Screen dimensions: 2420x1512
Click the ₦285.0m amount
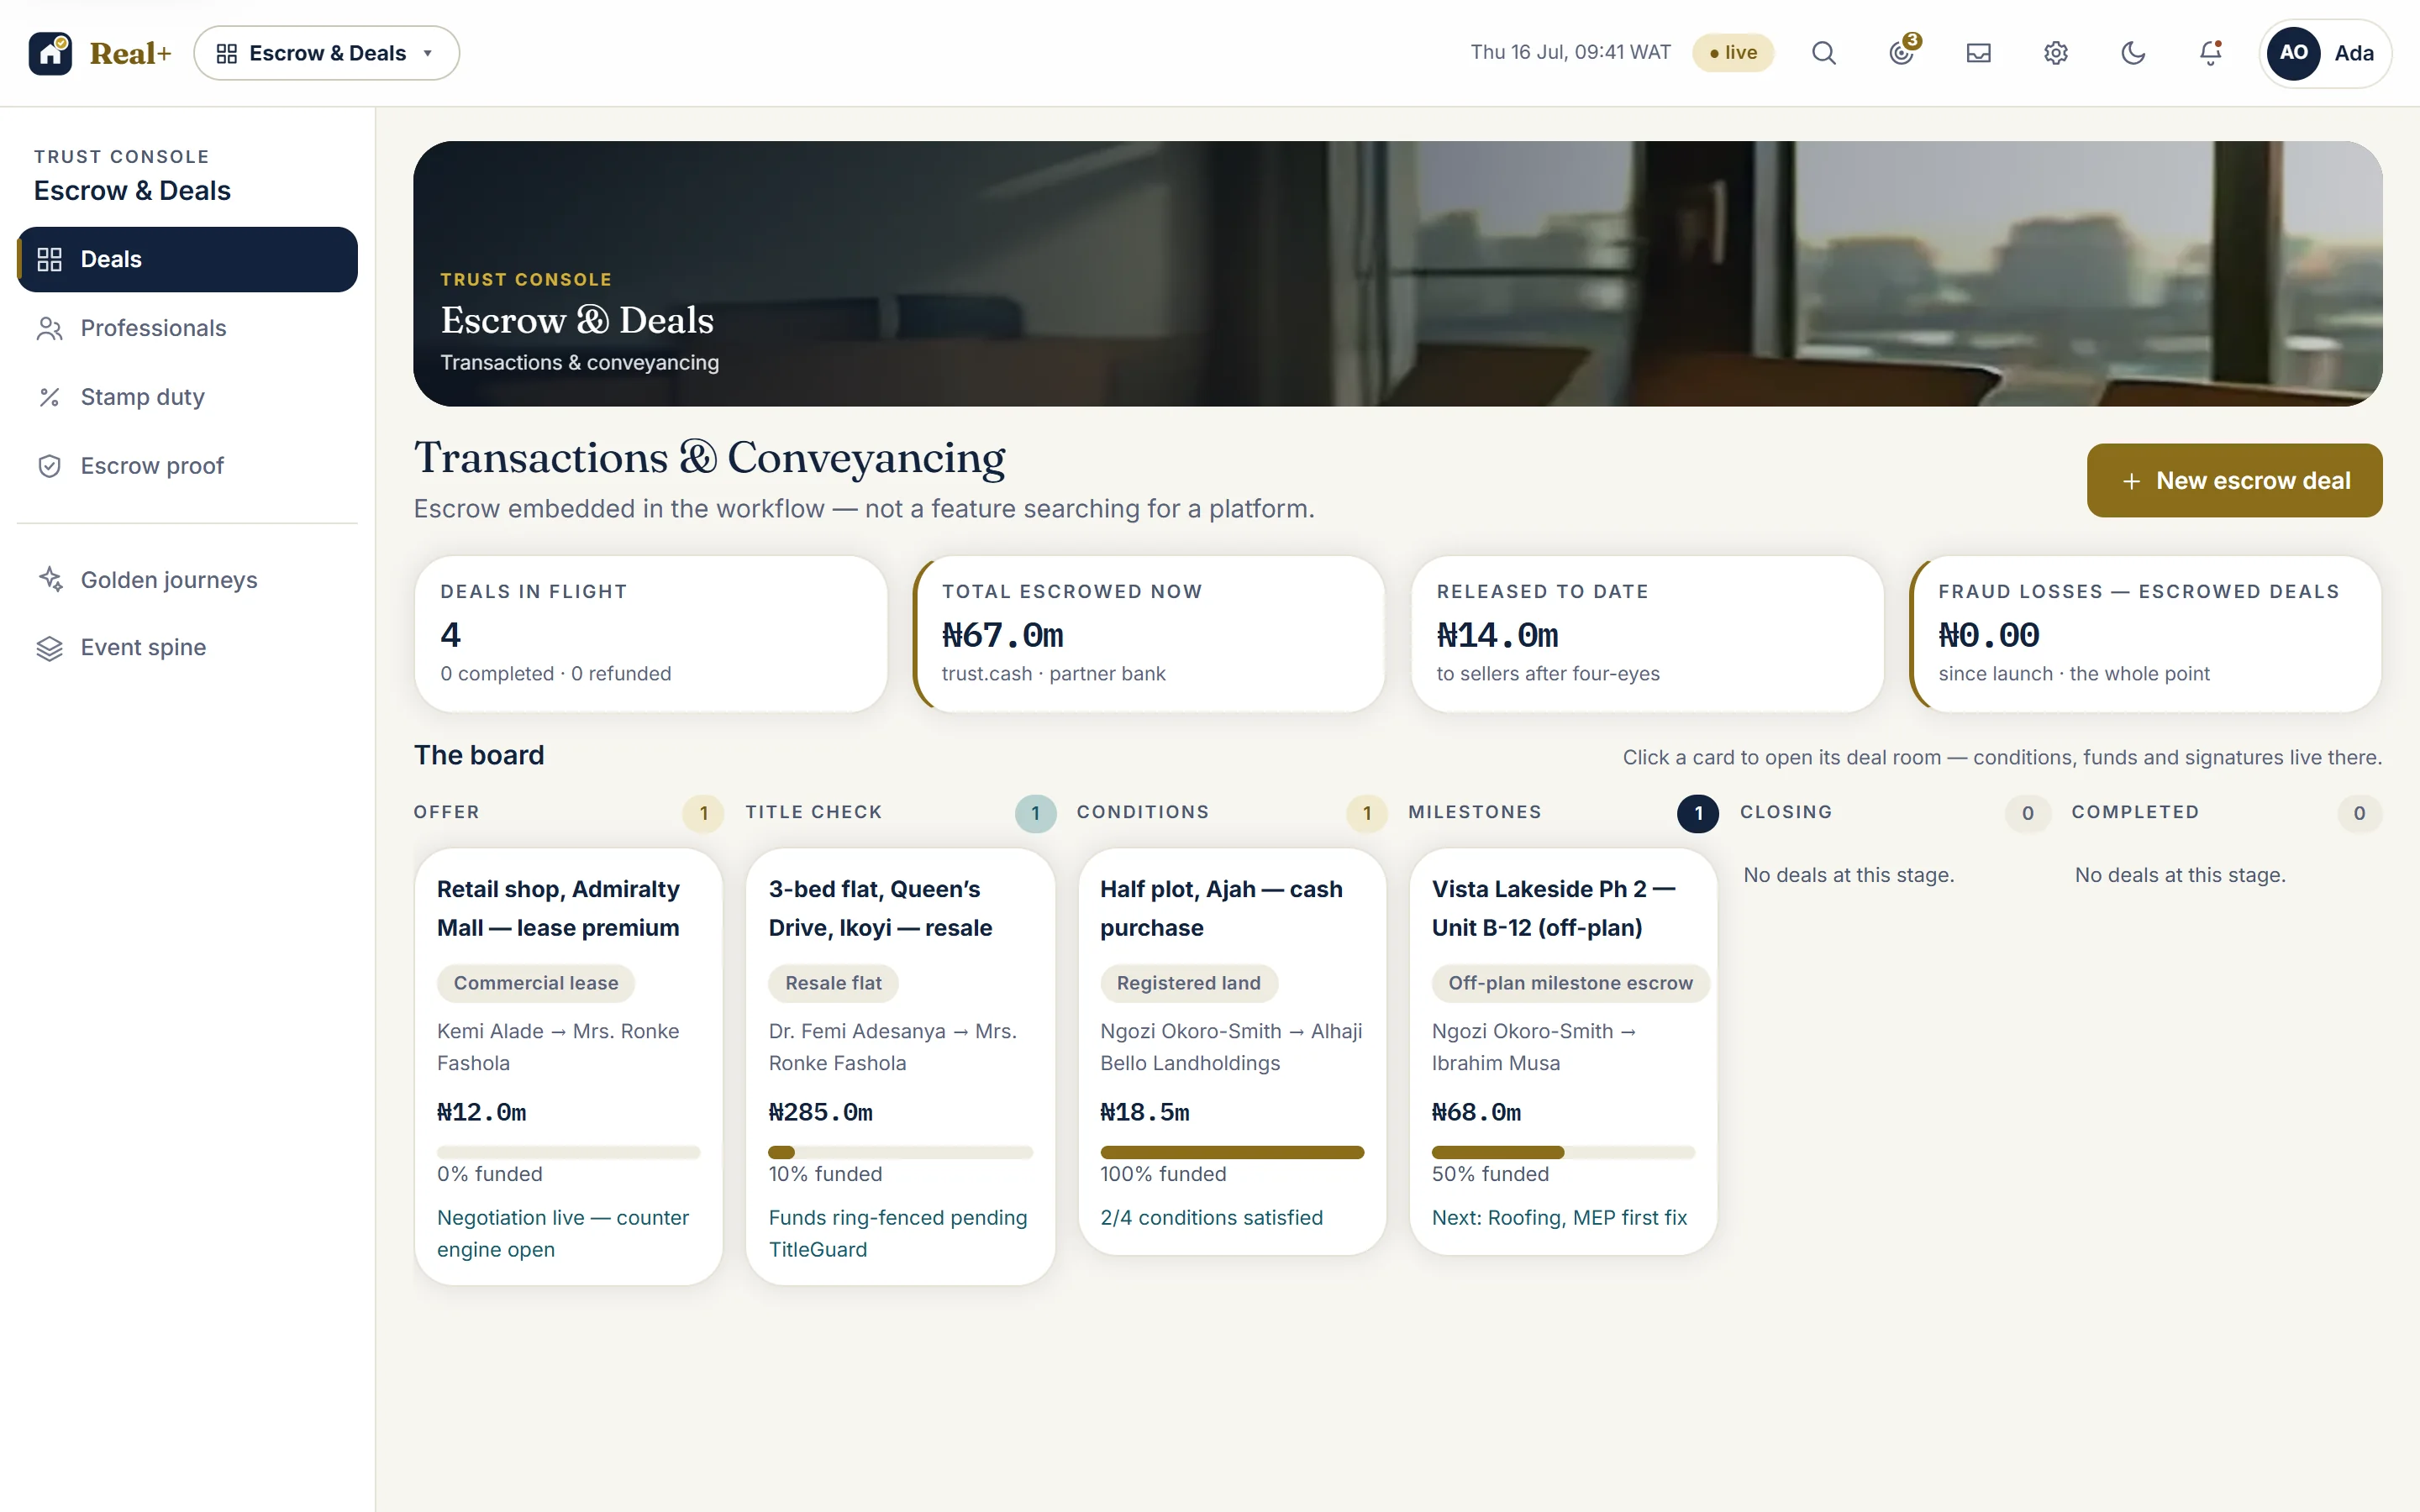[820, 1113]
